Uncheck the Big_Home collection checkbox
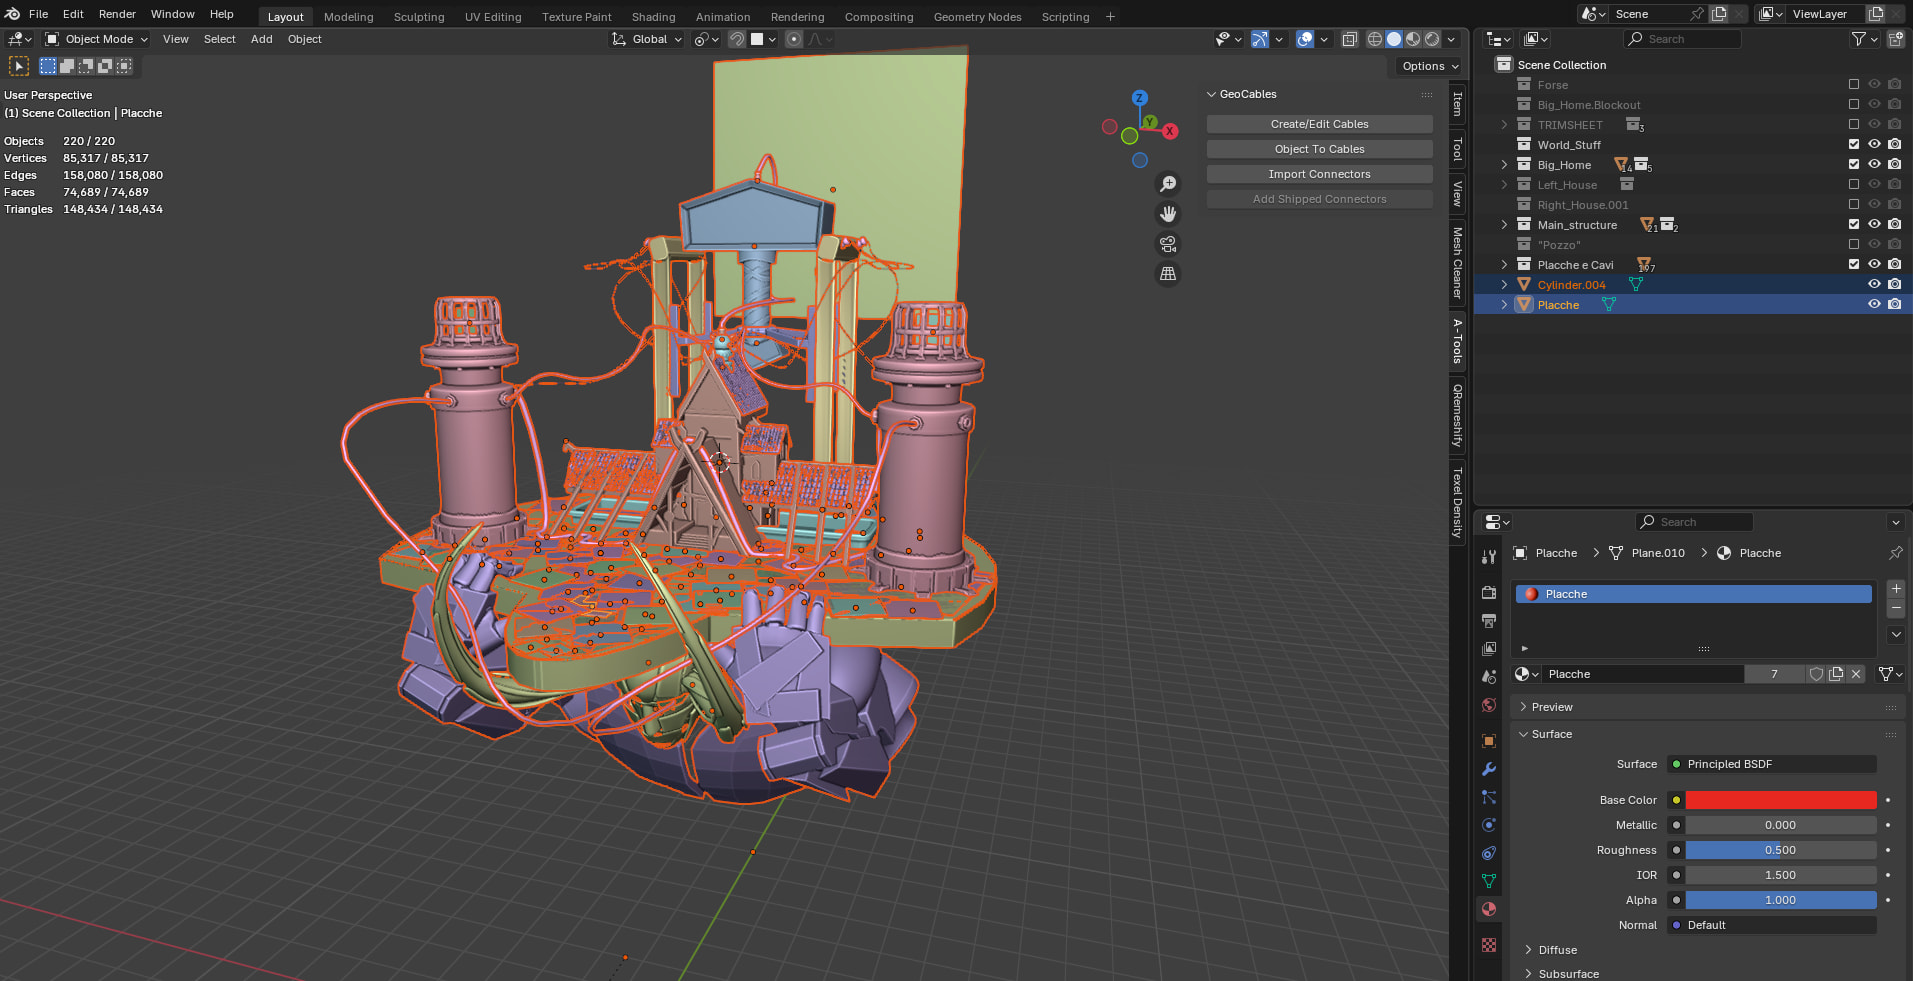Image resolution: width=1913 pixels, height=981 pixels. [x=1854, y=165]
